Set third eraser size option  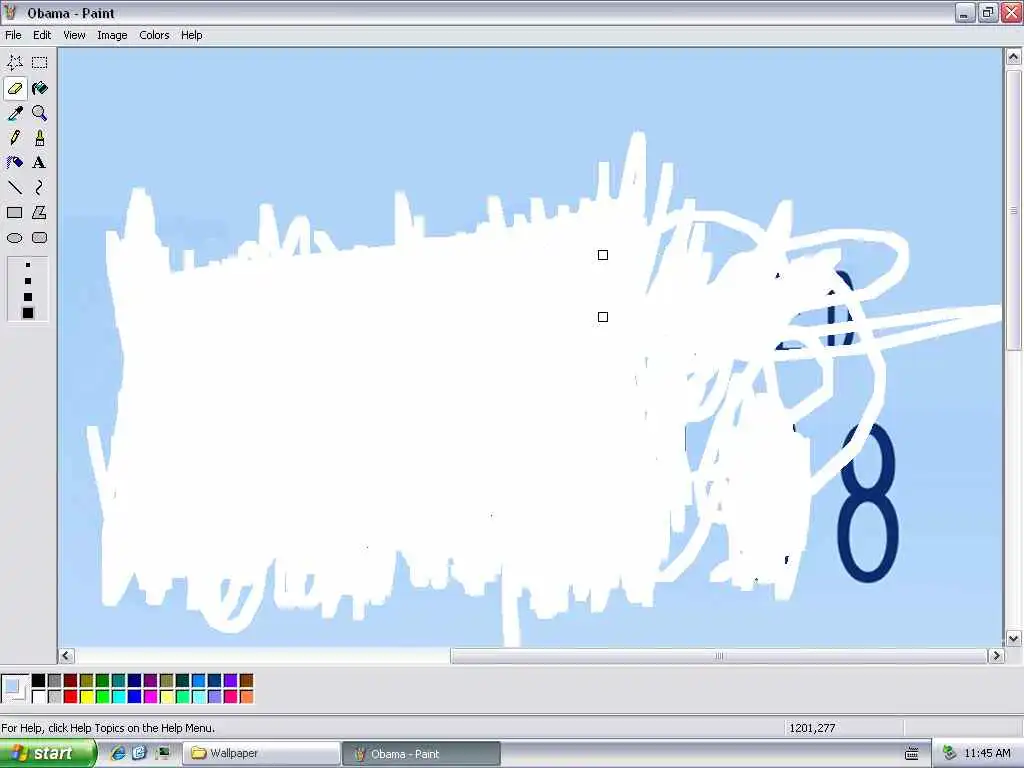pos(27,296)
